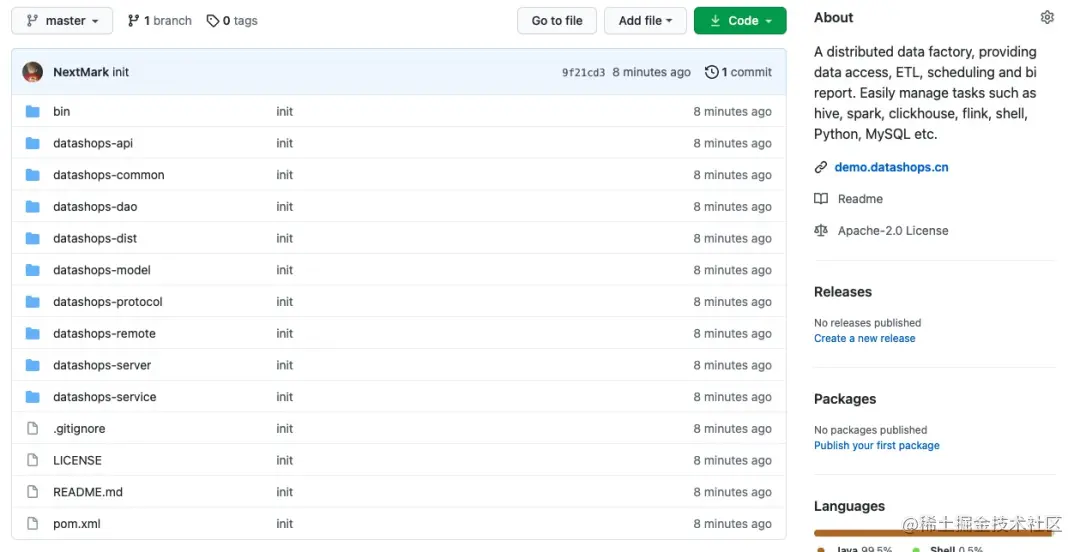1080x552 pixels.
Task: Open the datashops-remote folder
Action: pyautogui.click(x=105, y=334)
